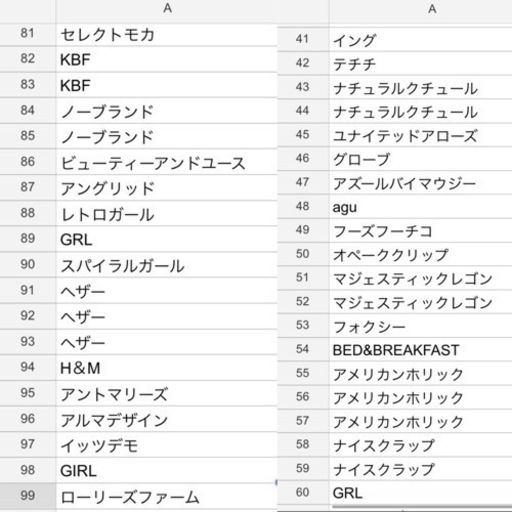Screen dimensions: 512x512
Task: Click row header 60
Action: (x=303, y=493)
